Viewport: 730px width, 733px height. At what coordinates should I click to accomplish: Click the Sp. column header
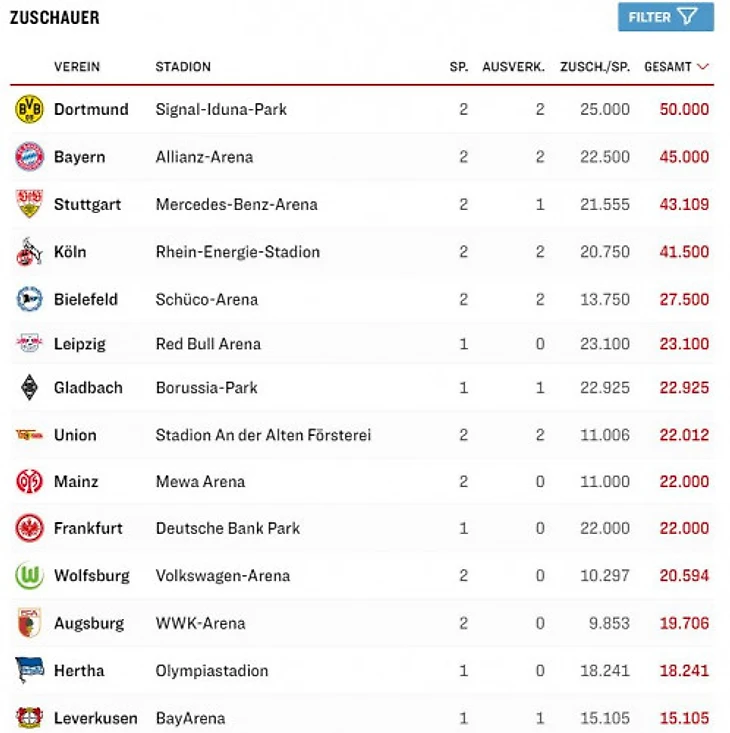[459, 67]
